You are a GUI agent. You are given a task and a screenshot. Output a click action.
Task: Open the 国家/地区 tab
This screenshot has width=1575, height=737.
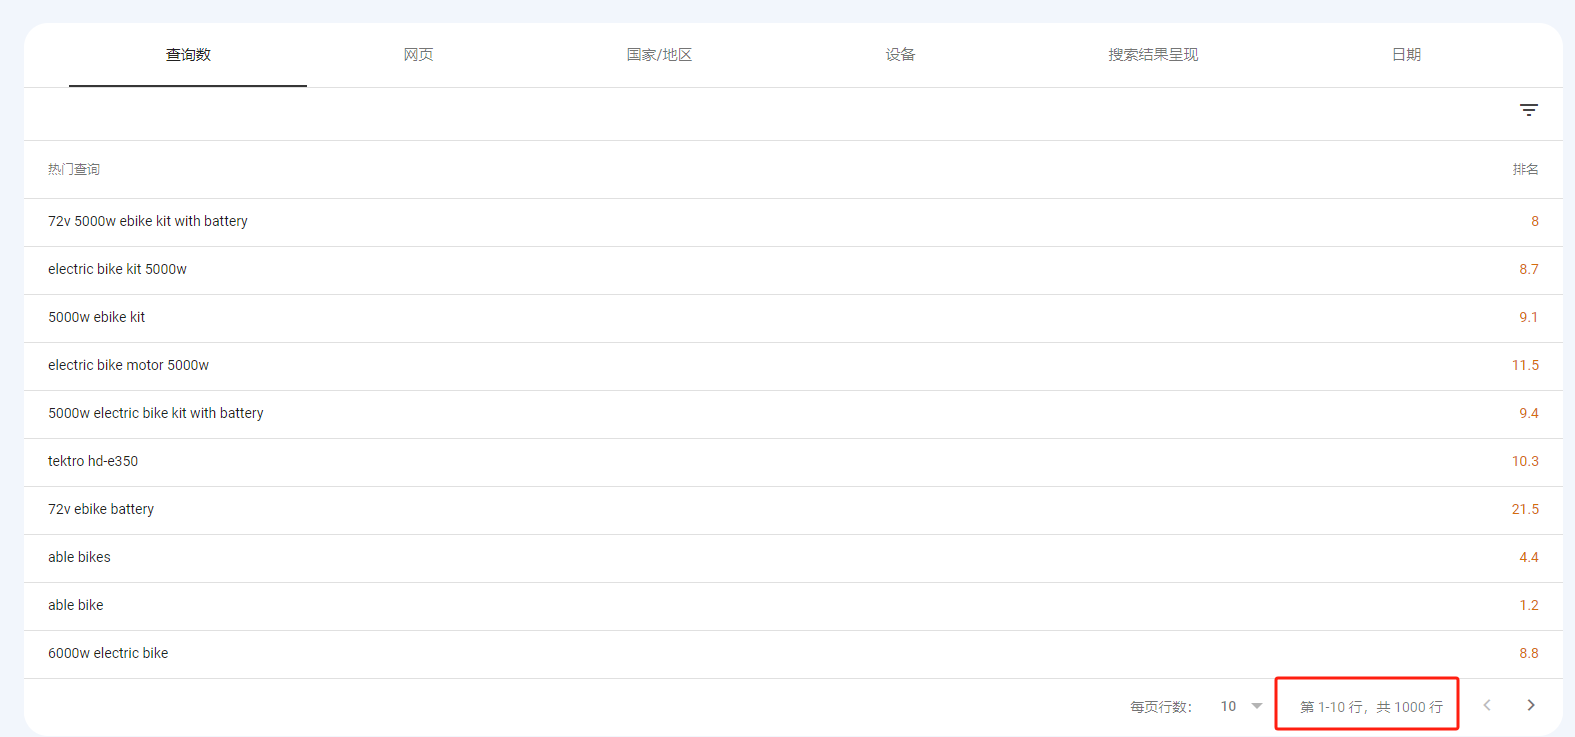tap(659, 55)
